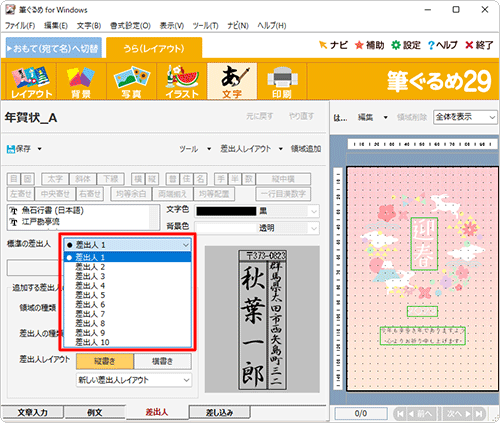Viewport: 500px width, 423px height.
Task: Click 編集 in preview toolbar
Action: (x=365, y=117)
